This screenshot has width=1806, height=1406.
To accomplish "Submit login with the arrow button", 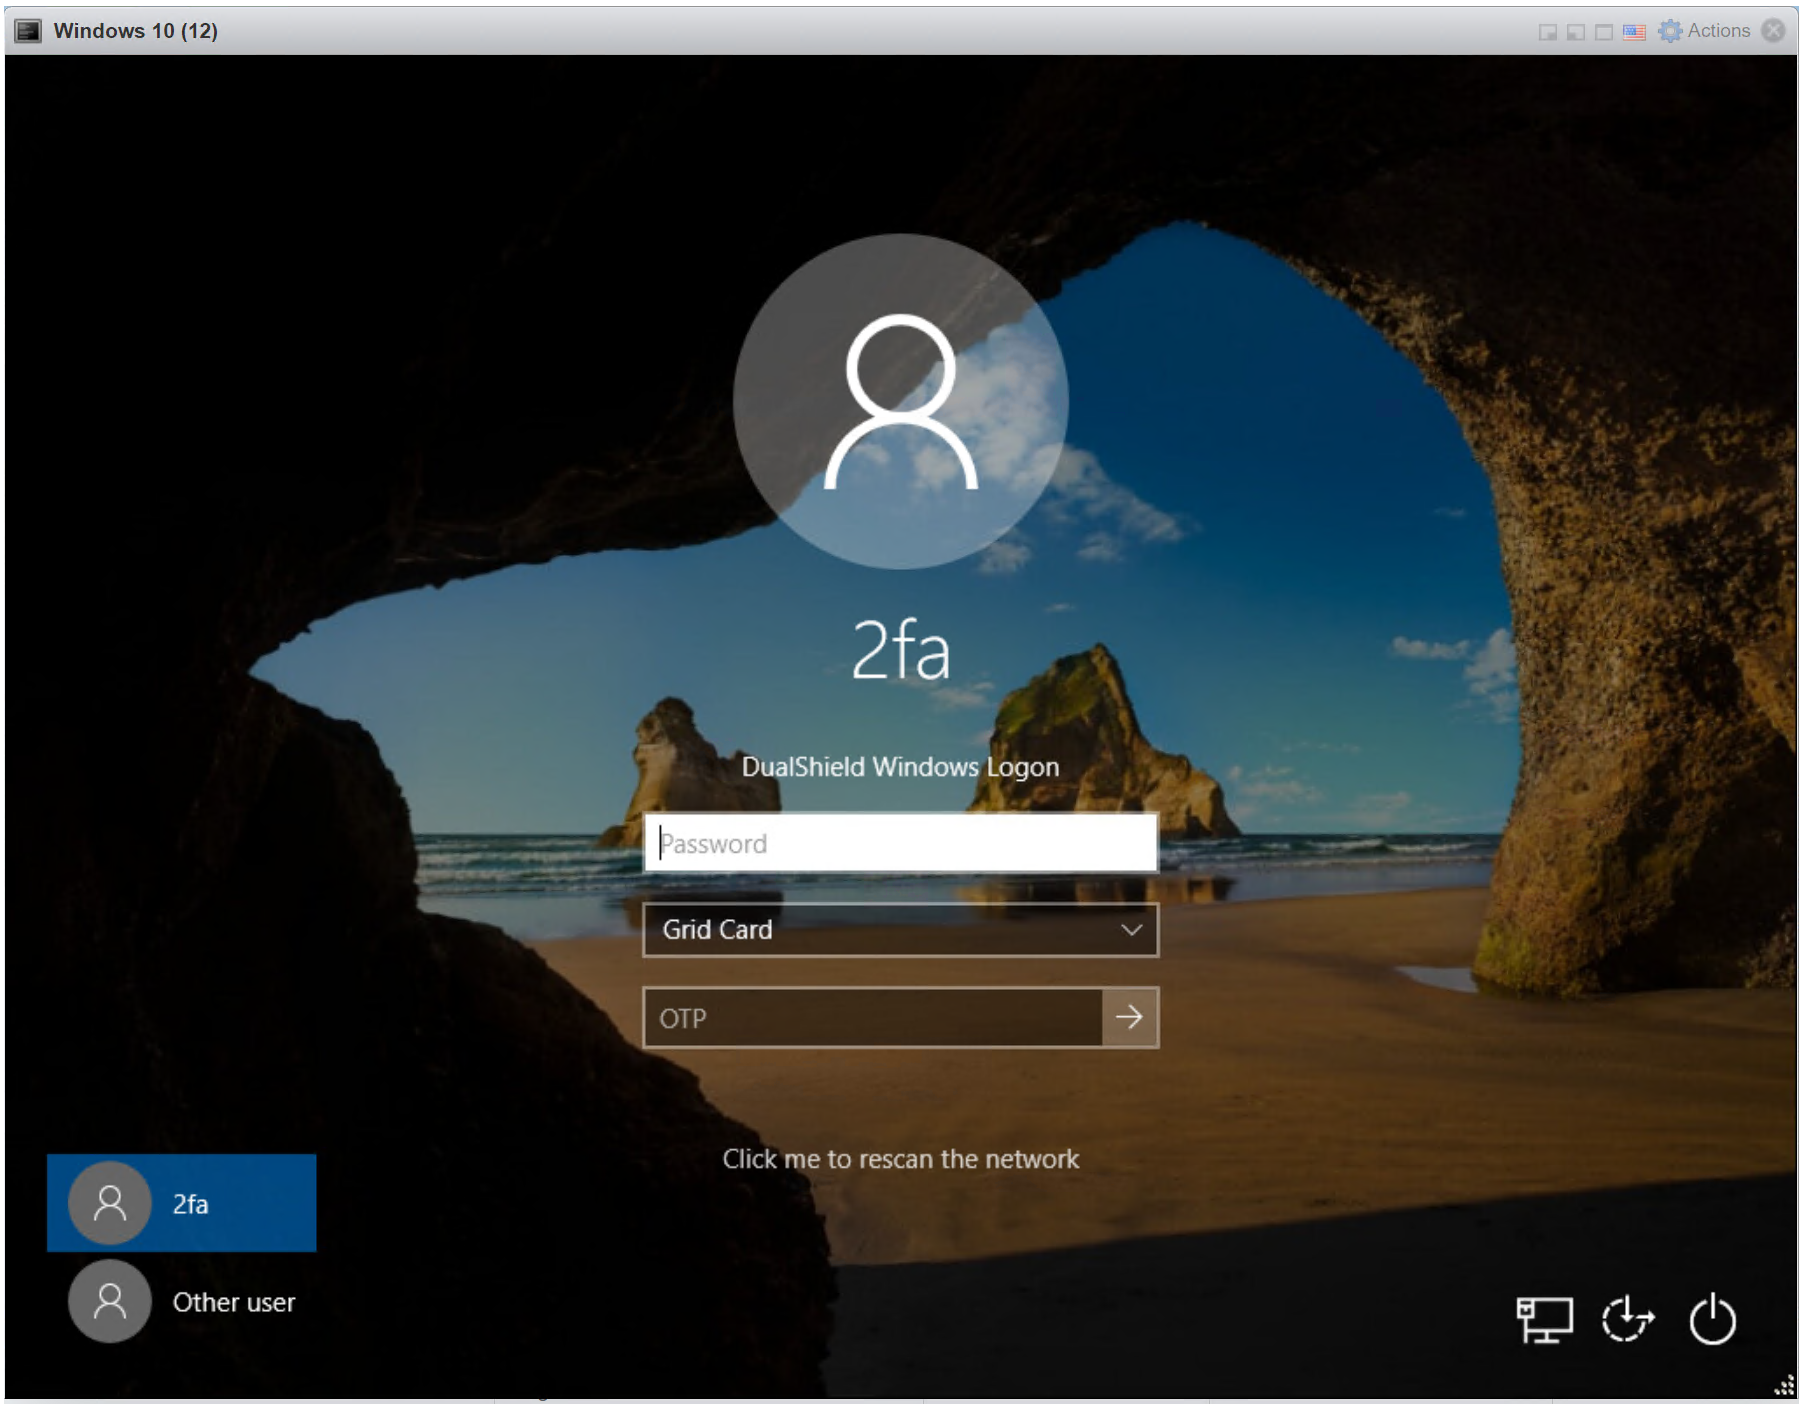I will (1129, 1017).
